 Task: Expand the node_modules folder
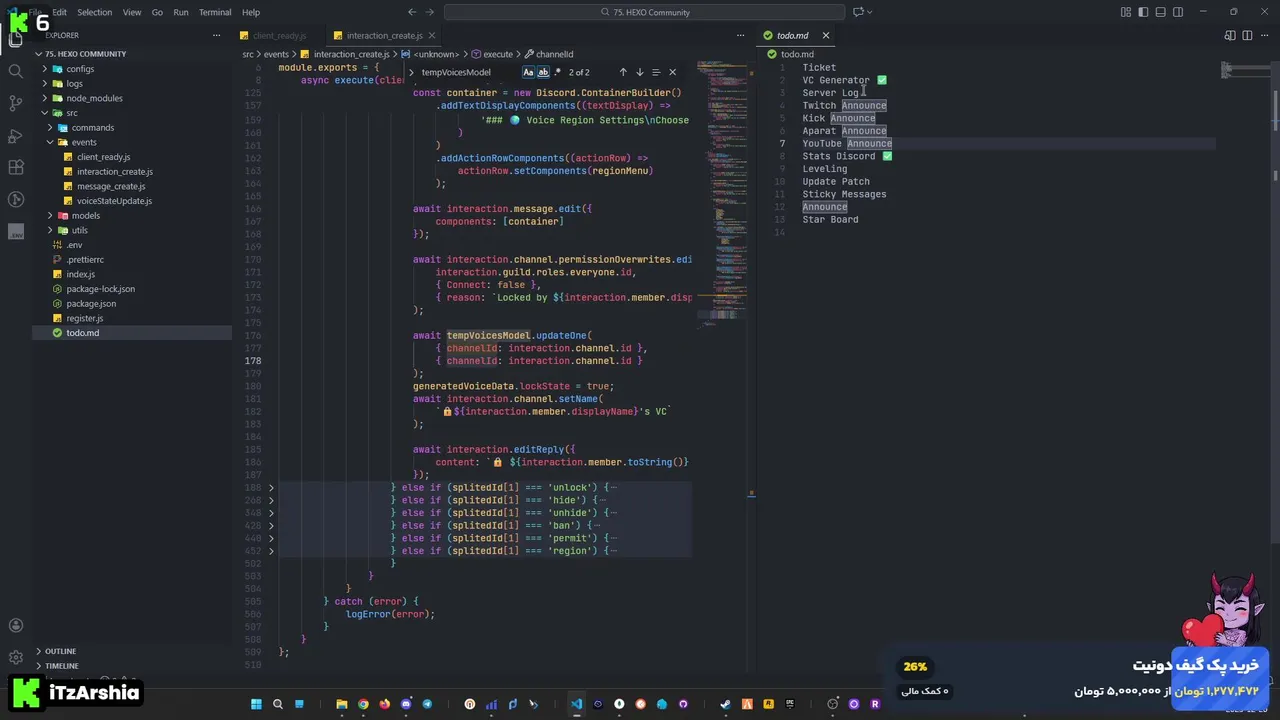[x=94, y=98]
